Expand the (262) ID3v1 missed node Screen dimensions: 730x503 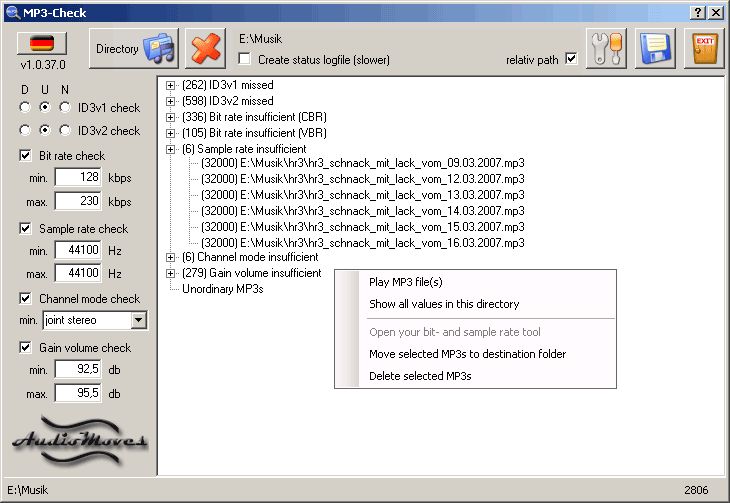[x=171, y=85]
